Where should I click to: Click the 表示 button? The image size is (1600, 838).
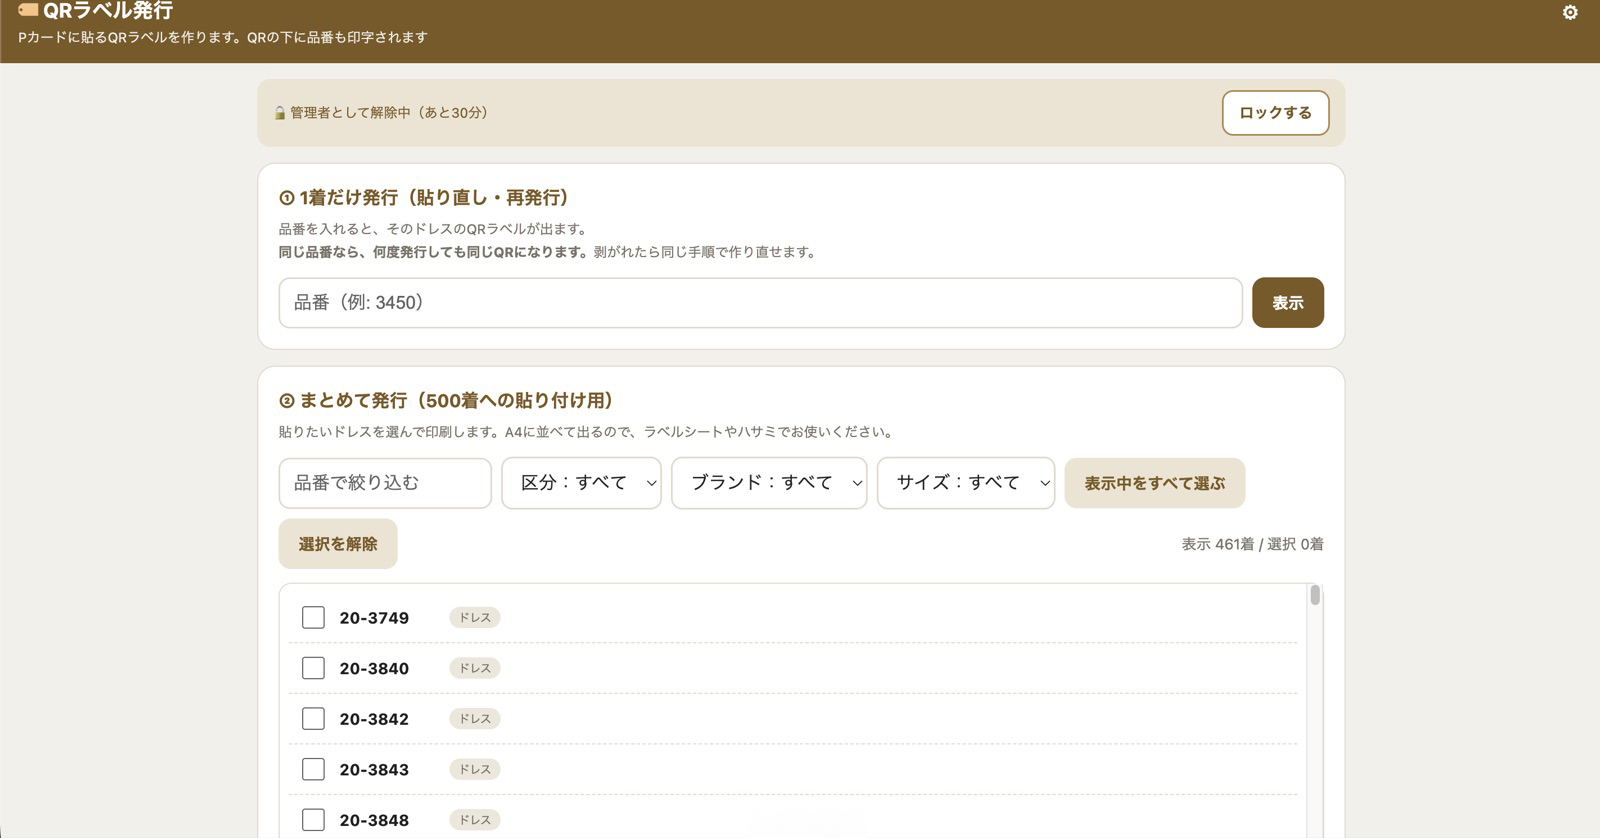pos(1287,303)
